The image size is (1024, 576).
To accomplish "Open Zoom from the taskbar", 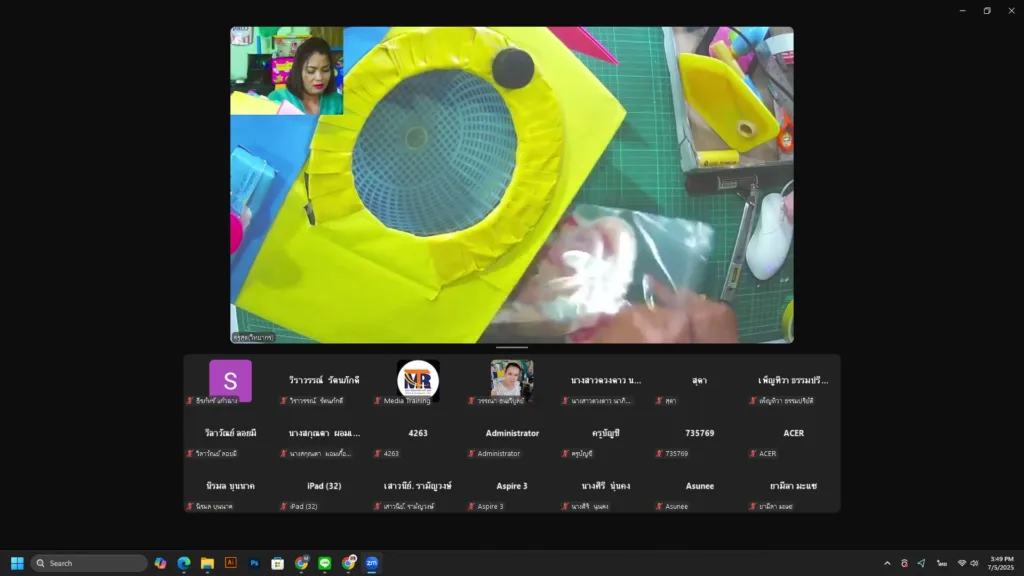I will pos(372,563).
